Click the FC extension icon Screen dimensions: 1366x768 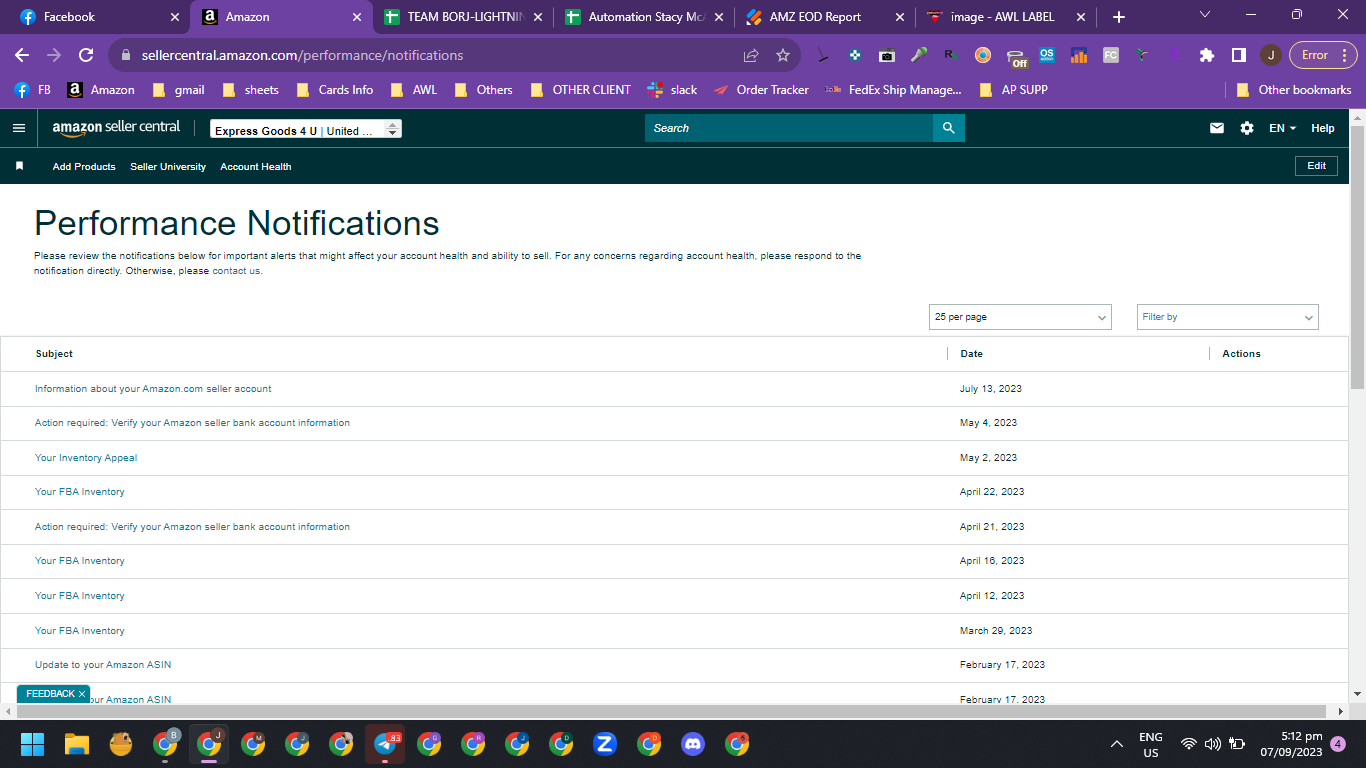pos(1111,55)
